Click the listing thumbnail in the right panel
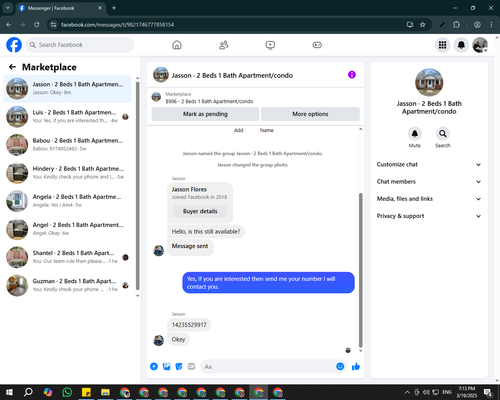Screen dimensions: 500x400 [x=429, y=82]
